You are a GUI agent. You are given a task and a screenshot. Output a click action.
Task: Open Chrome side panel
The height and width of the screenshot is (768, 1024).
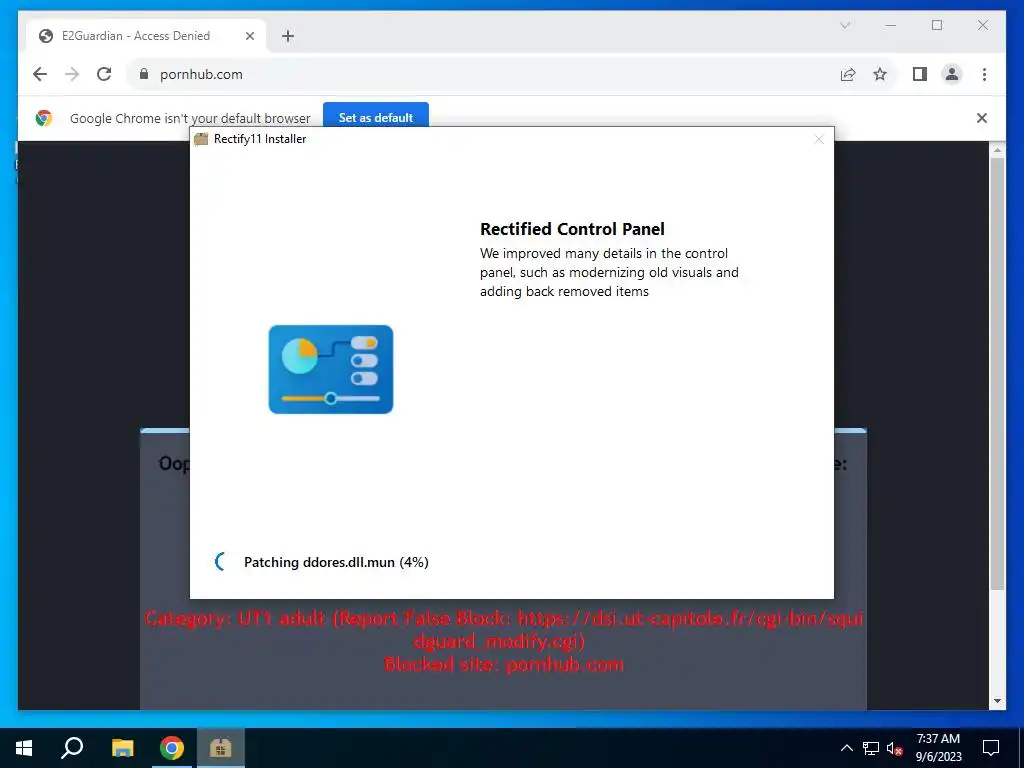click(x=920, y=74)
